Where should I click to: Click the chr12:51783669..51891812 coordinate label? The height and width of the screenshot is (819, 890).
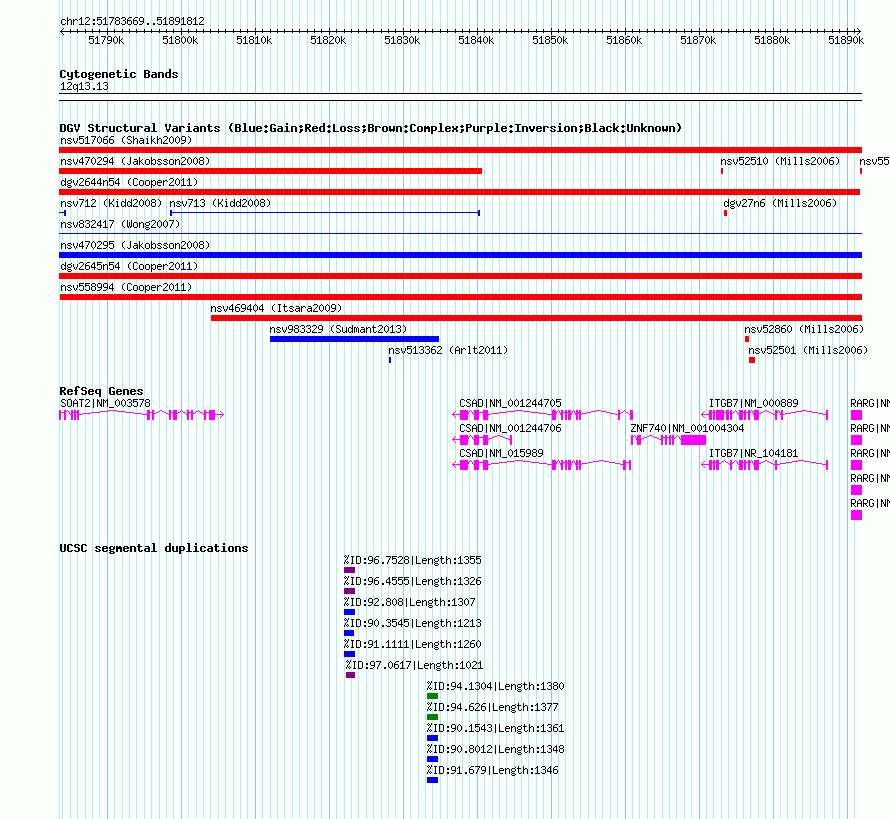tap(132, 21)
